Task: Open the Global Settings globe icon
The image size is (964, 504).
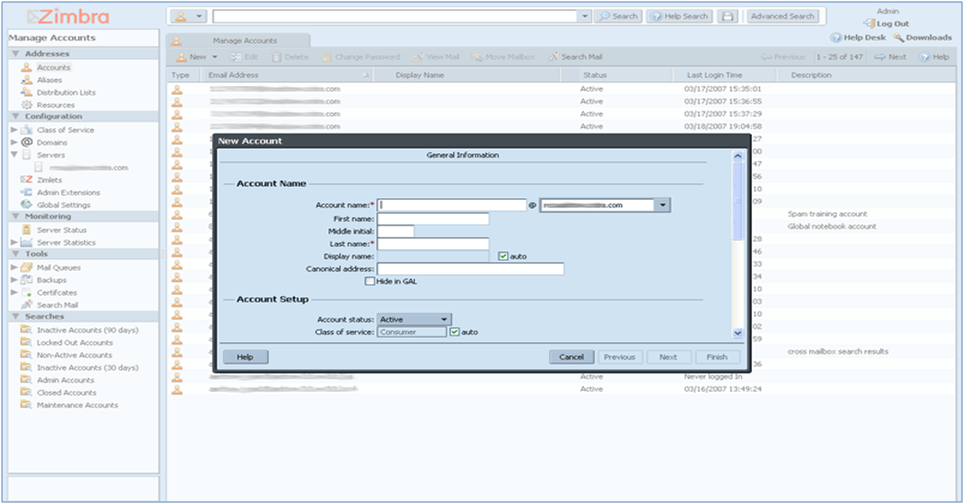Action: (26, 205)
